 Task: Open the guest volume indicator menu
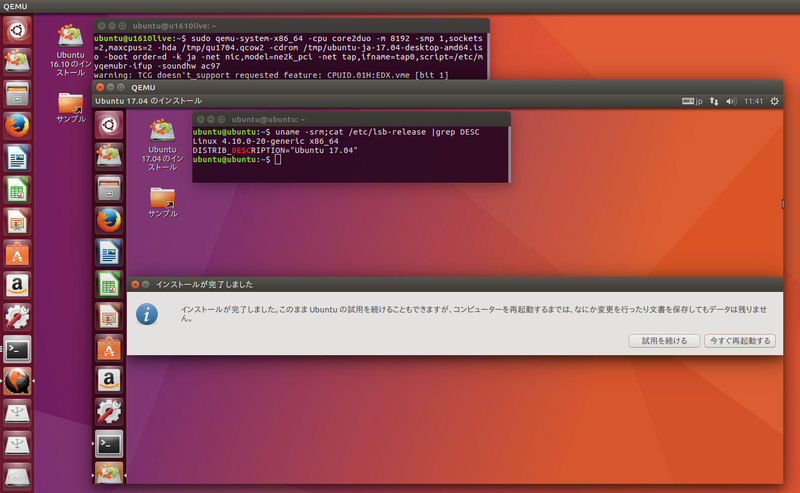pyautogui.click(x=731, y=101)
